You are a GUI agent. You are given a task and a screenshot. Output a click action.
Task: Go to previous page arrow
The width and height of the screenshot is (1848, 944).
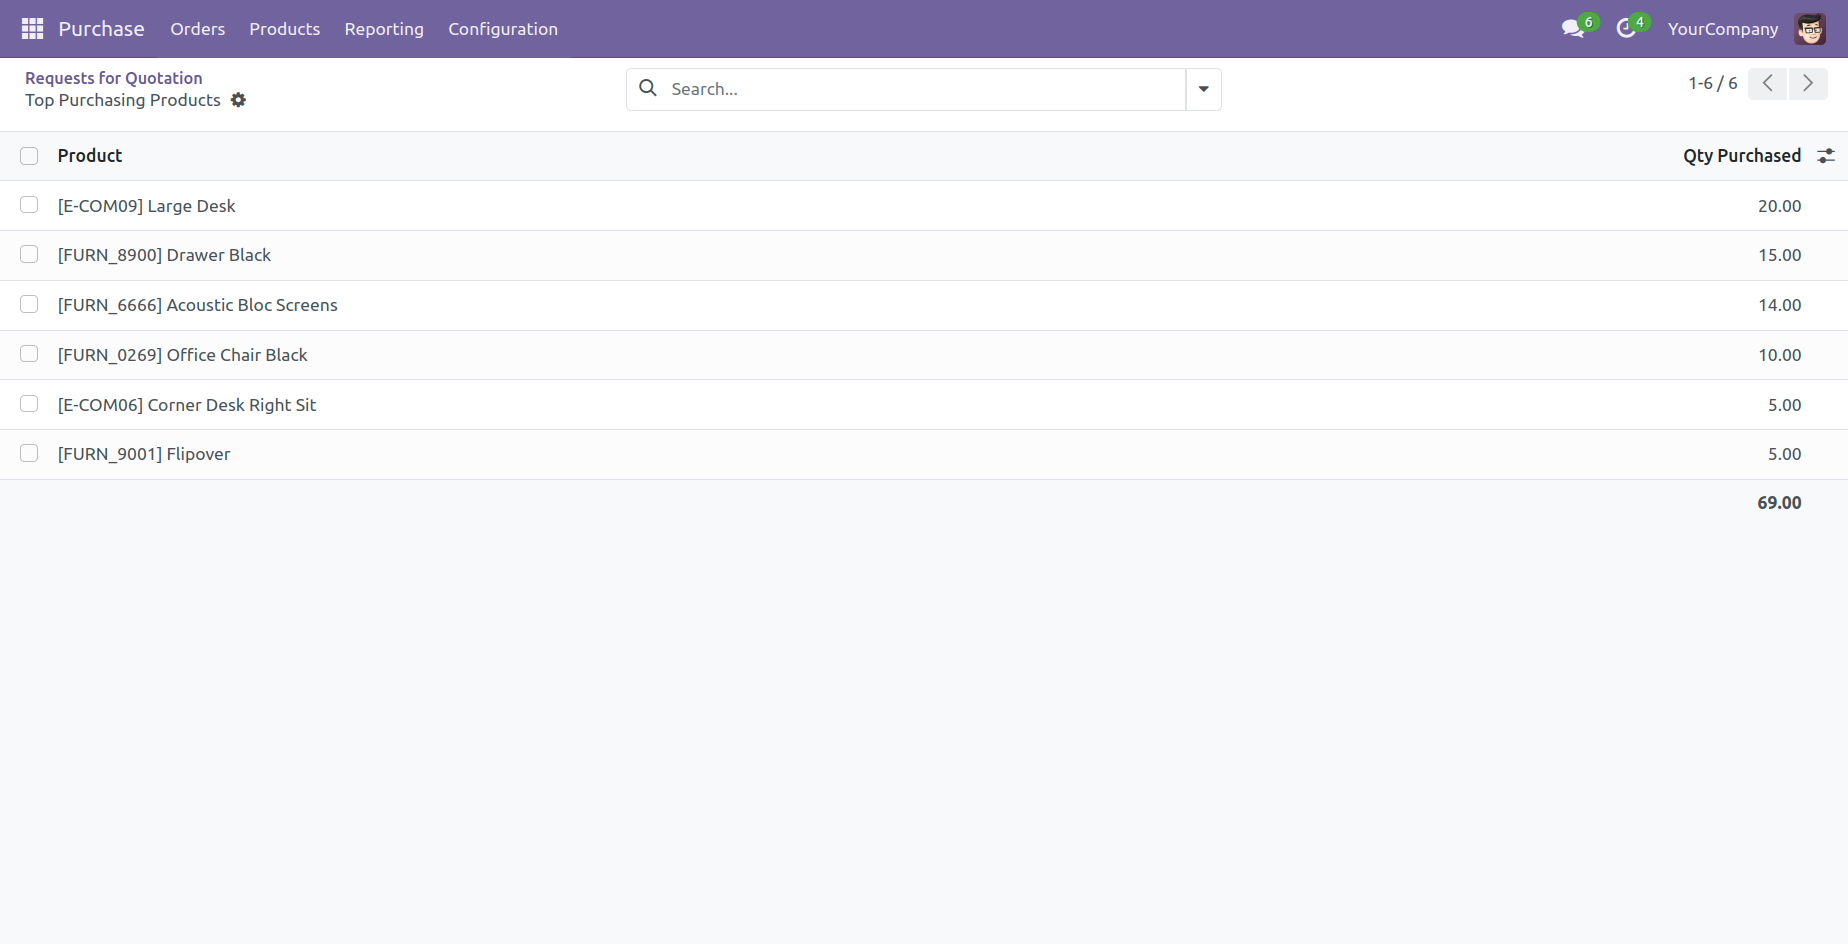pyautogui.click(x=1768, y=84)
